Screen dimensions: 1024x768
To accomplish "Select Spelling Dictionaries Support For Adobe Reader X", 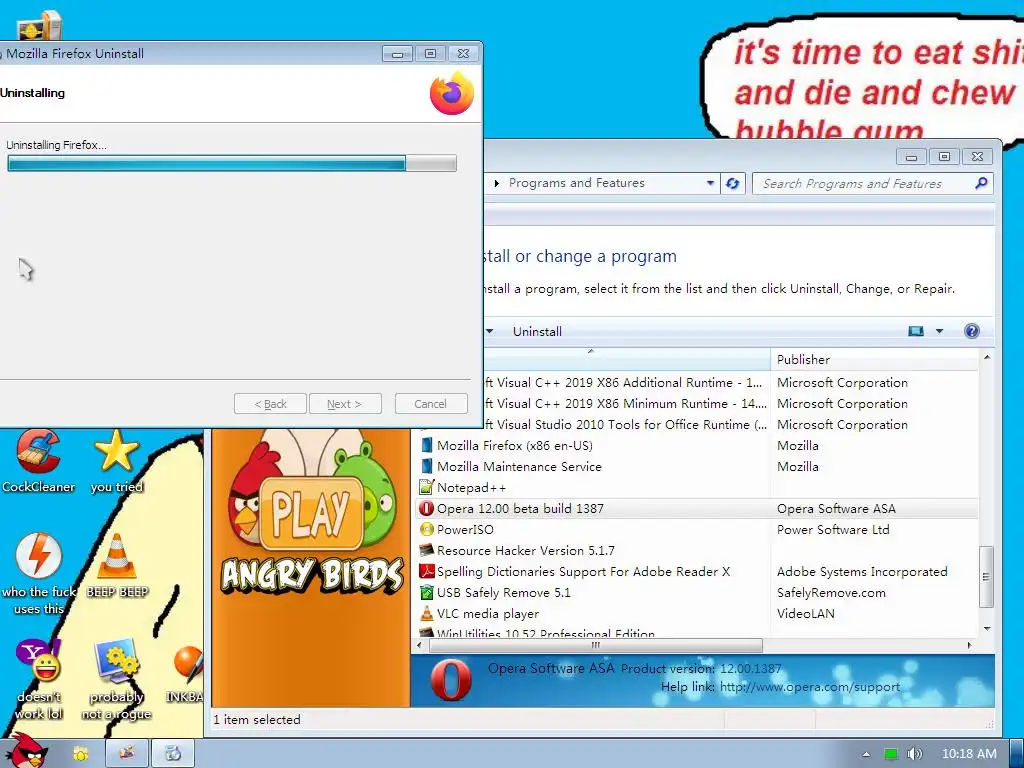I will click(697, 571).
